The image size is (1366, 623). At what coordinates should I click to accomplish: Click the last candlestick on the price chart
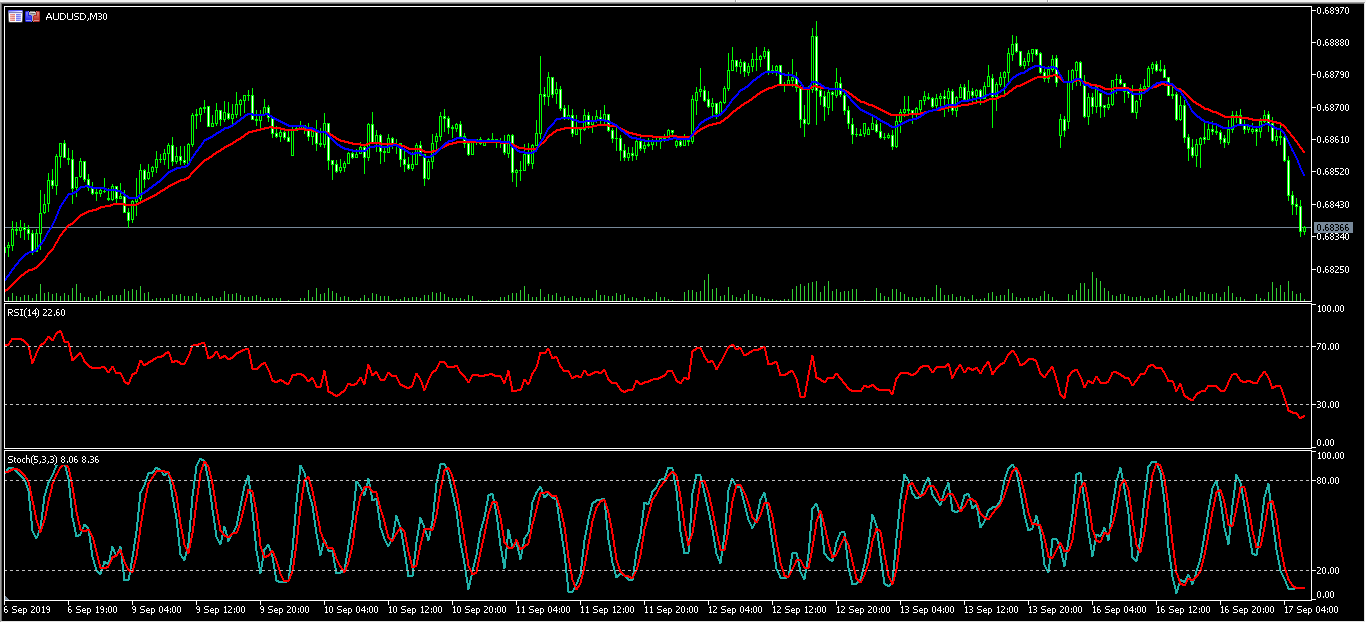click(x=1303, y=229)
